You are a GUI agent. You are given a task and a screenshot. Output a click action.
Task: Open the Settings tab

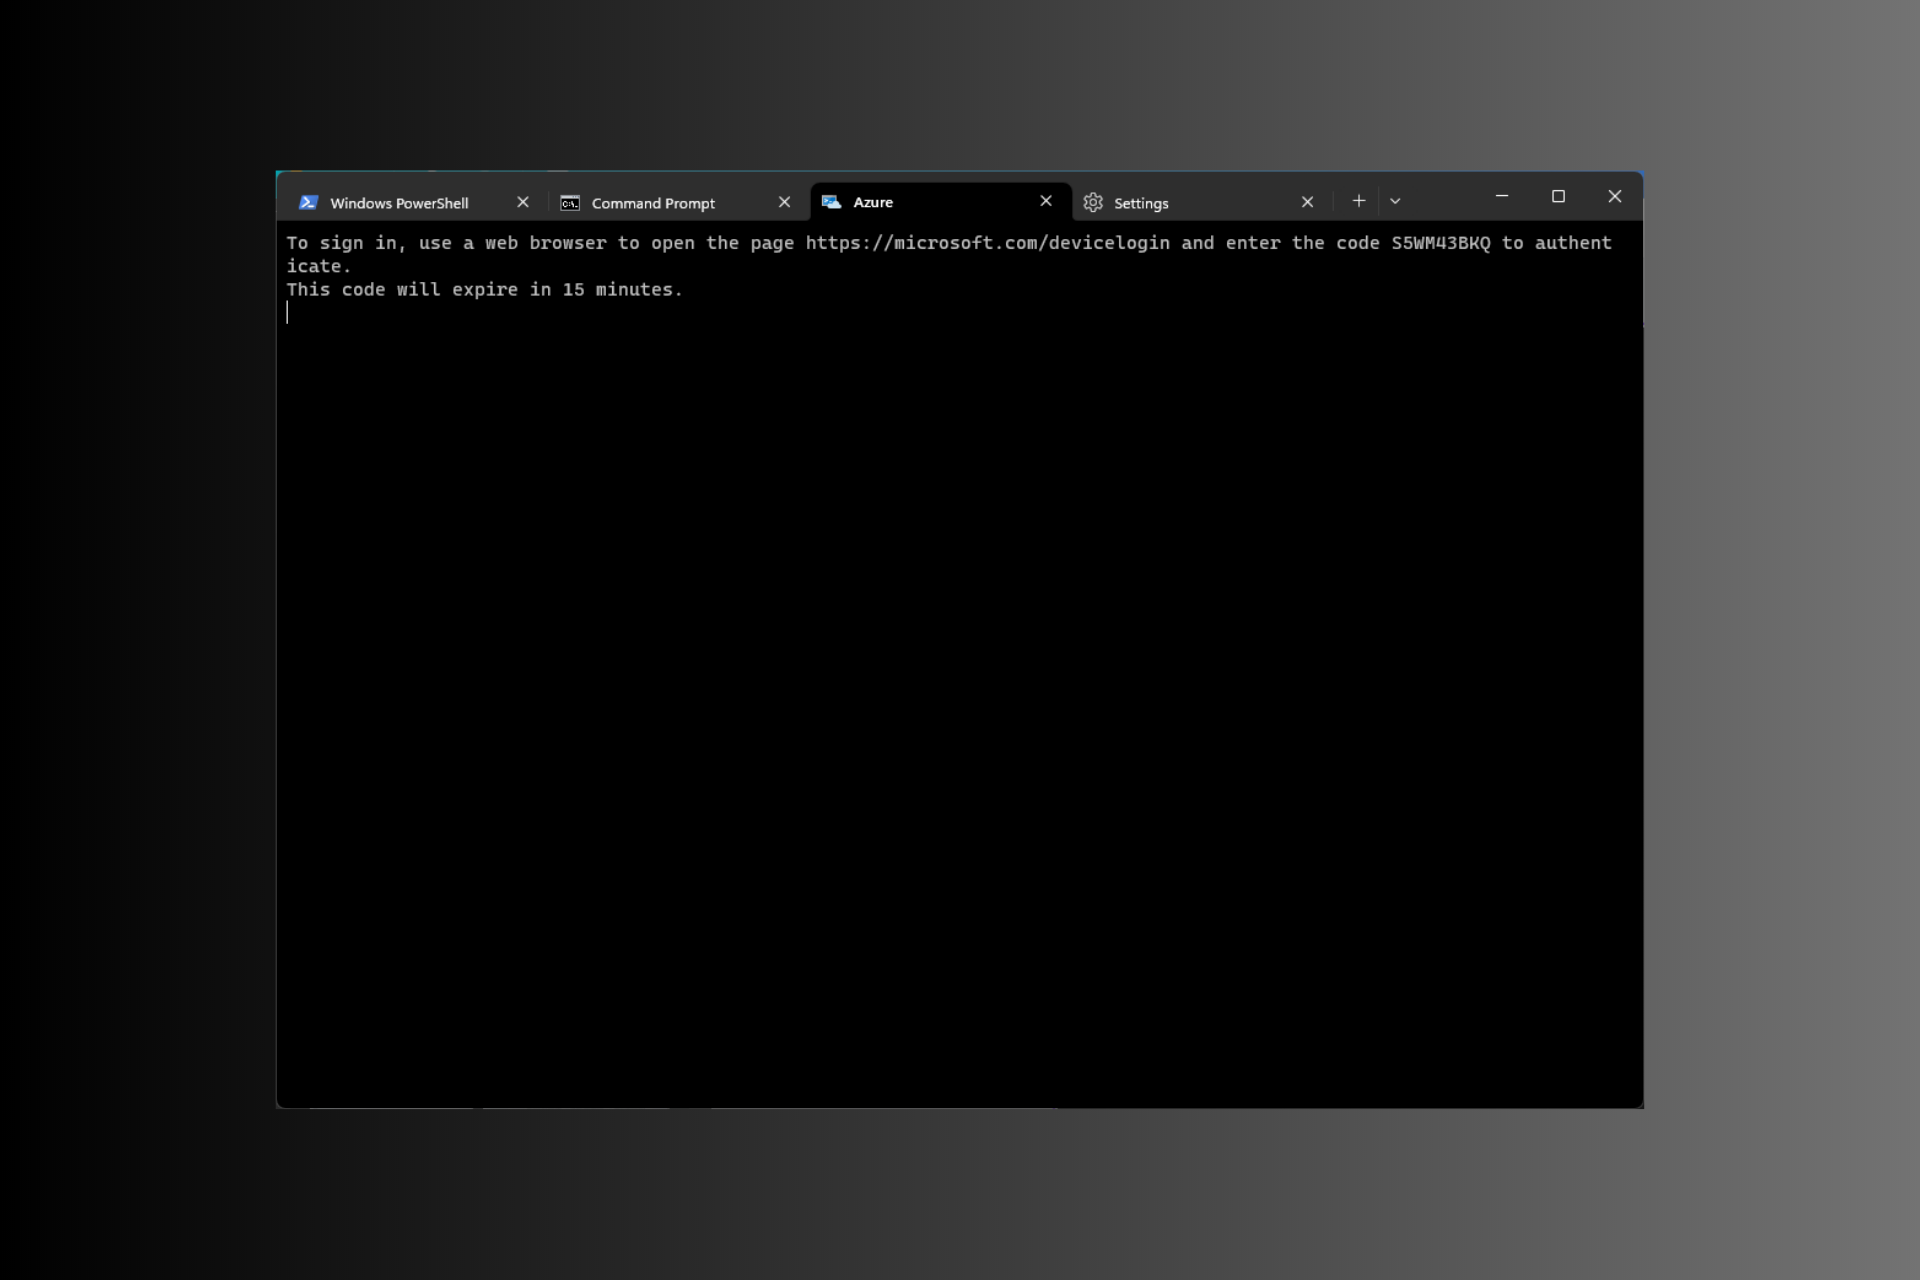(1140, 202)
